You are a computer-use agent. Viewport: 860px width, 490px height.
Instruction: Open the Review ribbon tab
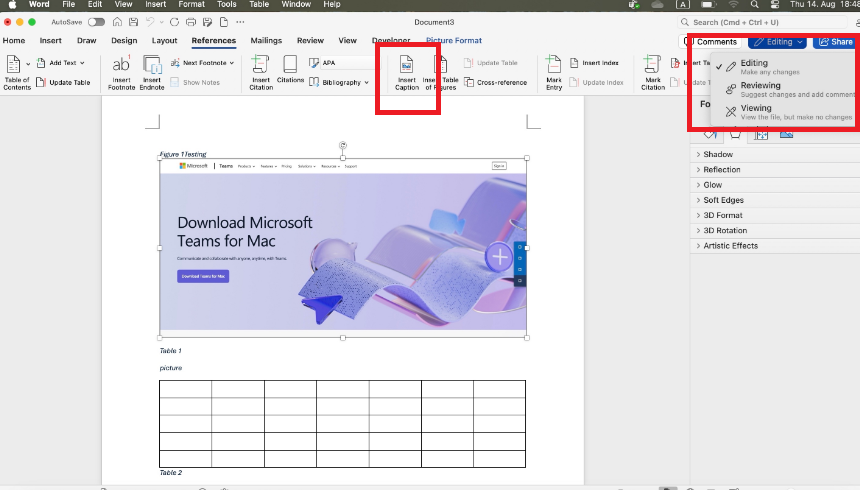310,41
